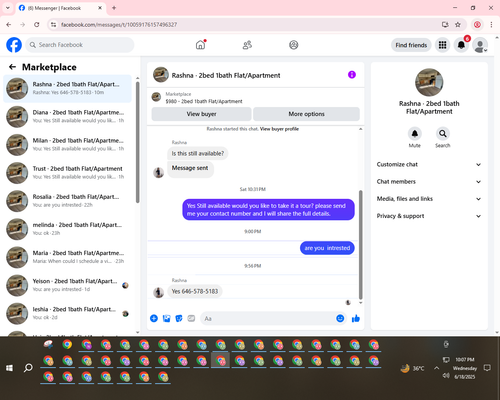This screenshot has width=500, height=400.
Task: Click the taskbar weather 36°C widget
Action: pos(413,368)
